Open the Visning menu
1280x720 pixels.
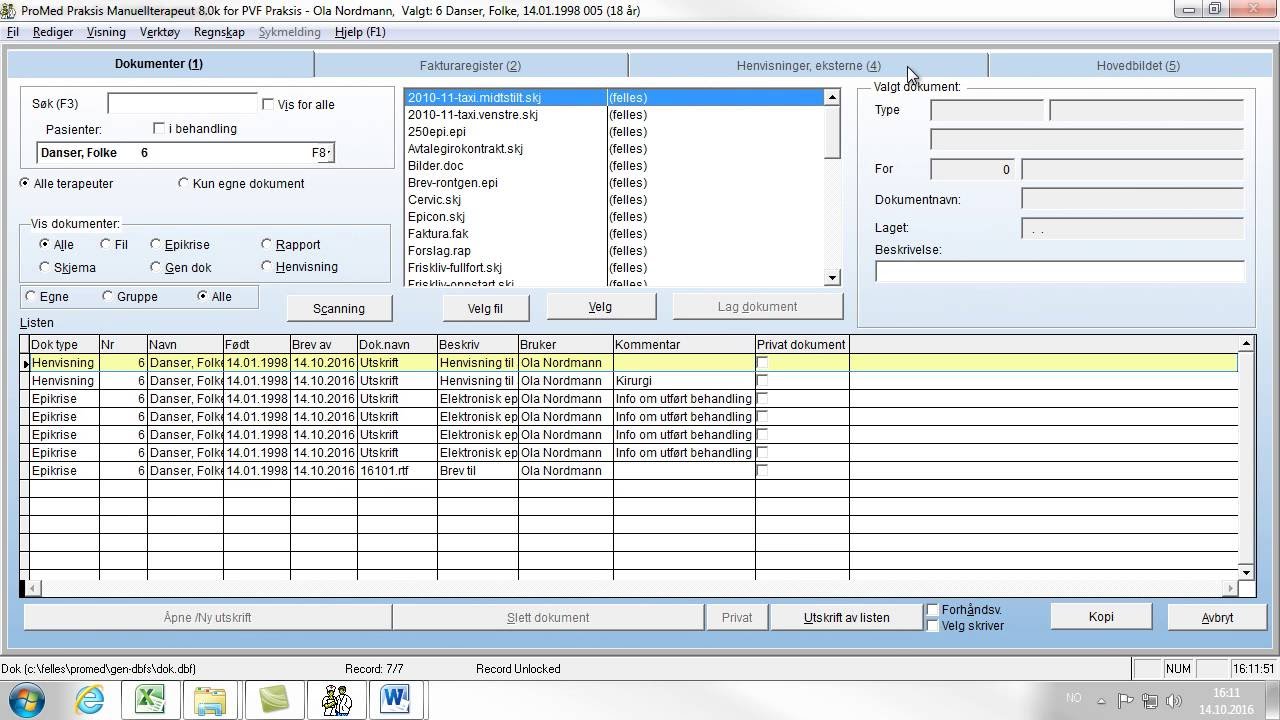click(x=106, y=32)
